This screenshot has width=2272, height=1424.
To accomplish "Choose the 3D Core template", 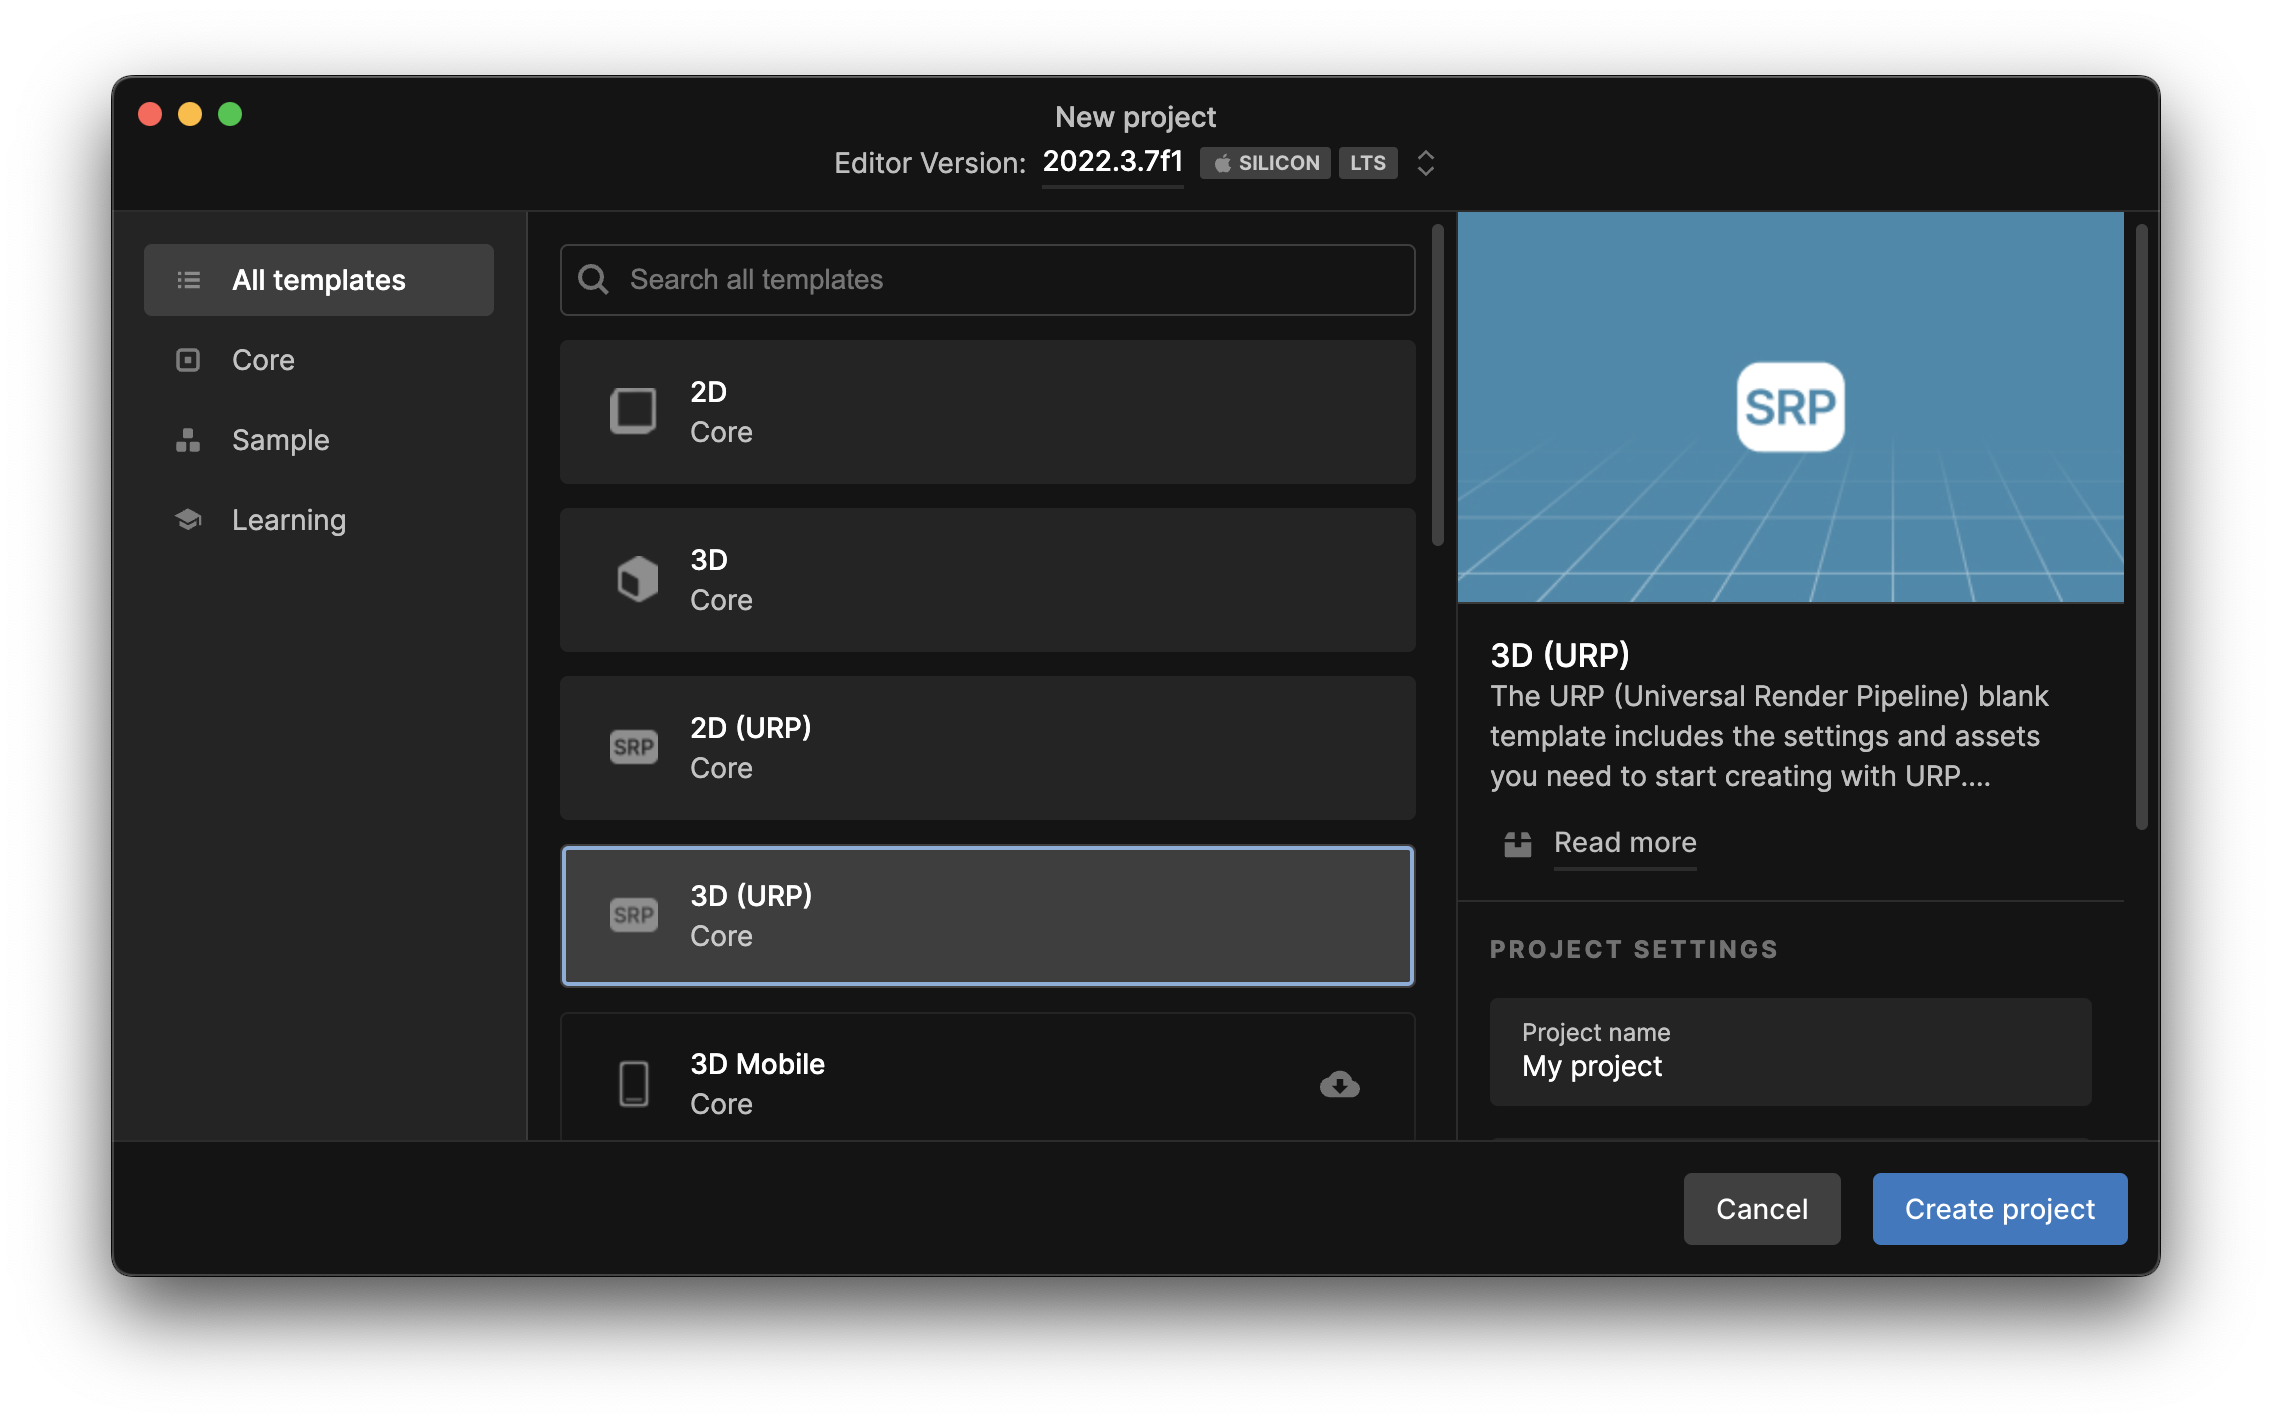I will tap(987, 580).
